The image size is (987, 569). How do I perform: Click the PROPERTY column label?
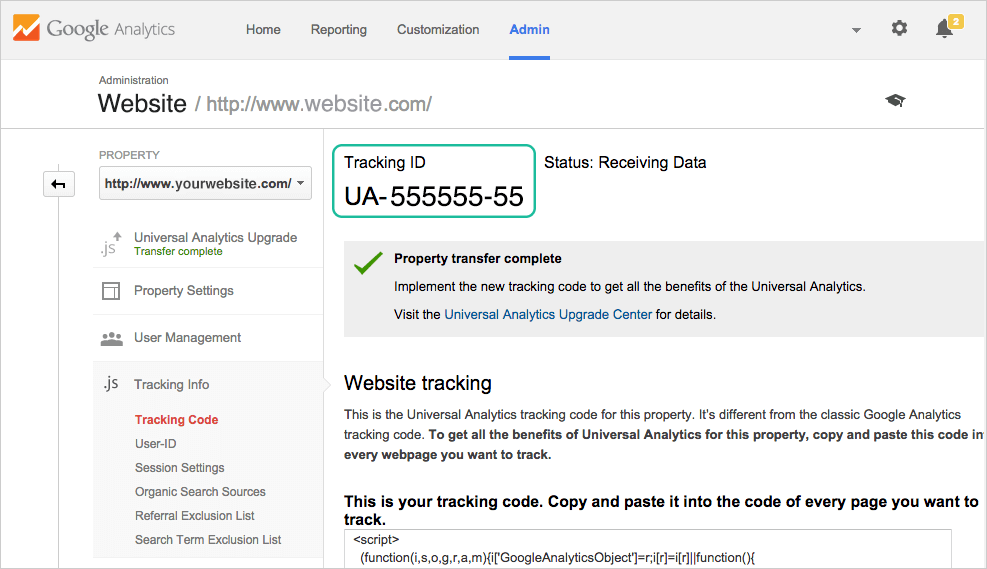129,155
